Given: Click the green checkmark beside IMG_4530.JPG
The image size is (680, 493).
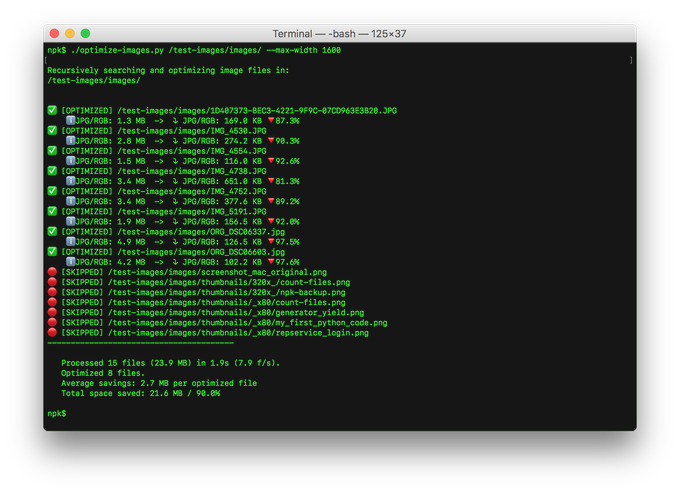Looking at the screenshot, I should 52,130.
